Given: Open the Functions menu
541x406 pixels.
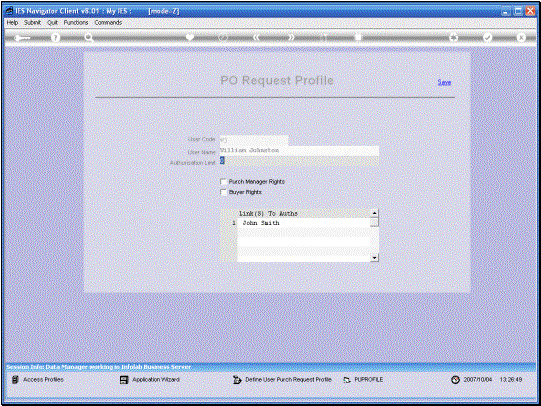Looking at the screenshot, I should tap(76, 22).
